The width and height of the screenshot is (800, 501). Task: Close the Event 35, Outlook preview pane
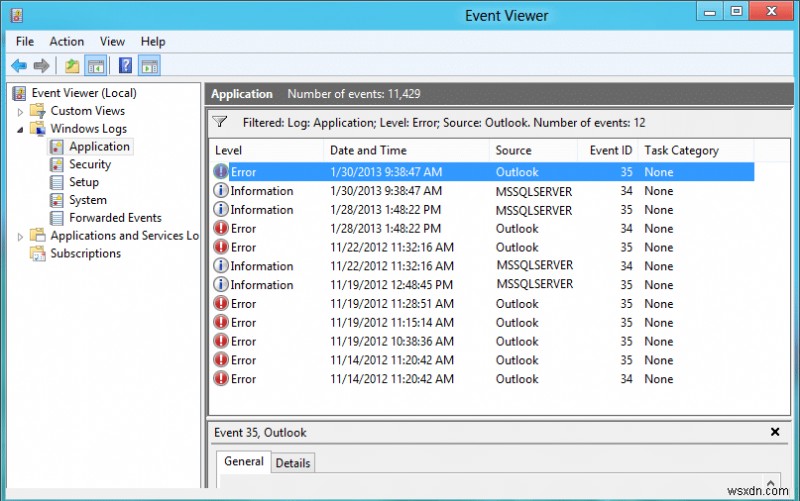pyautogui.click(x=775, y=432)
